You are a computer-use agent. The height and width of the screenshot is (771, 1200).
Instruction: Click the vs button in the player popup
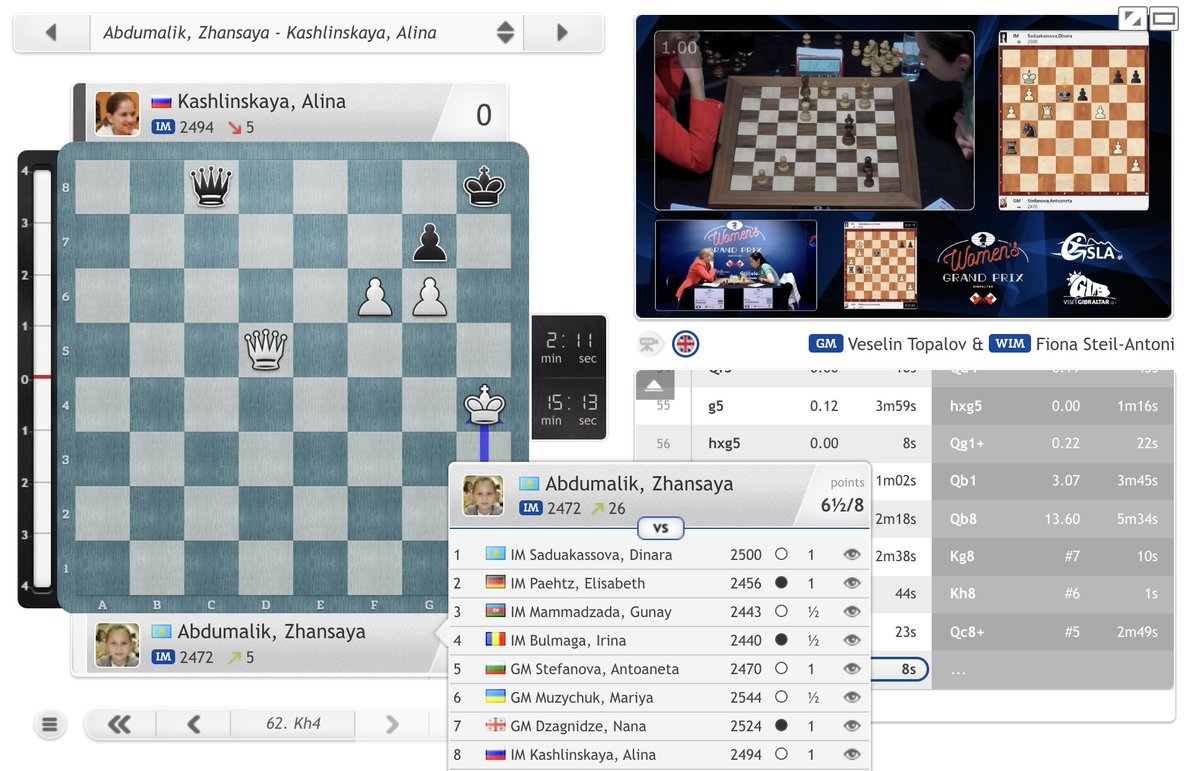tap(660, 527)
